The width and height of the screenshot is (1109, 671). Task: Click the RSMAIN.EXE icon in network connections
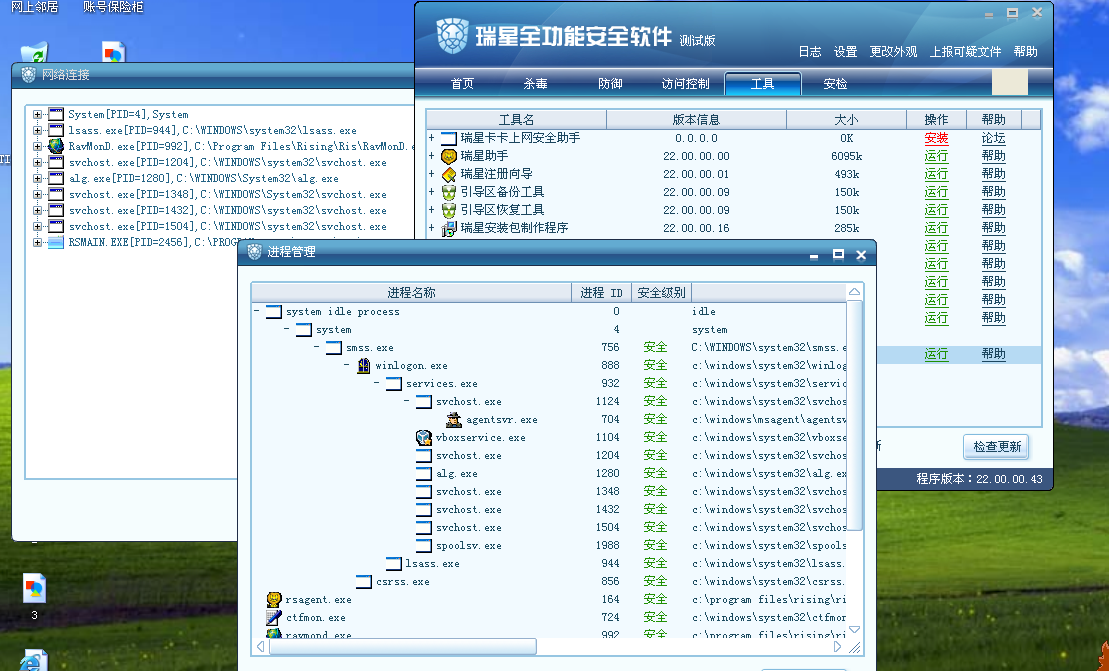point(56,243)
